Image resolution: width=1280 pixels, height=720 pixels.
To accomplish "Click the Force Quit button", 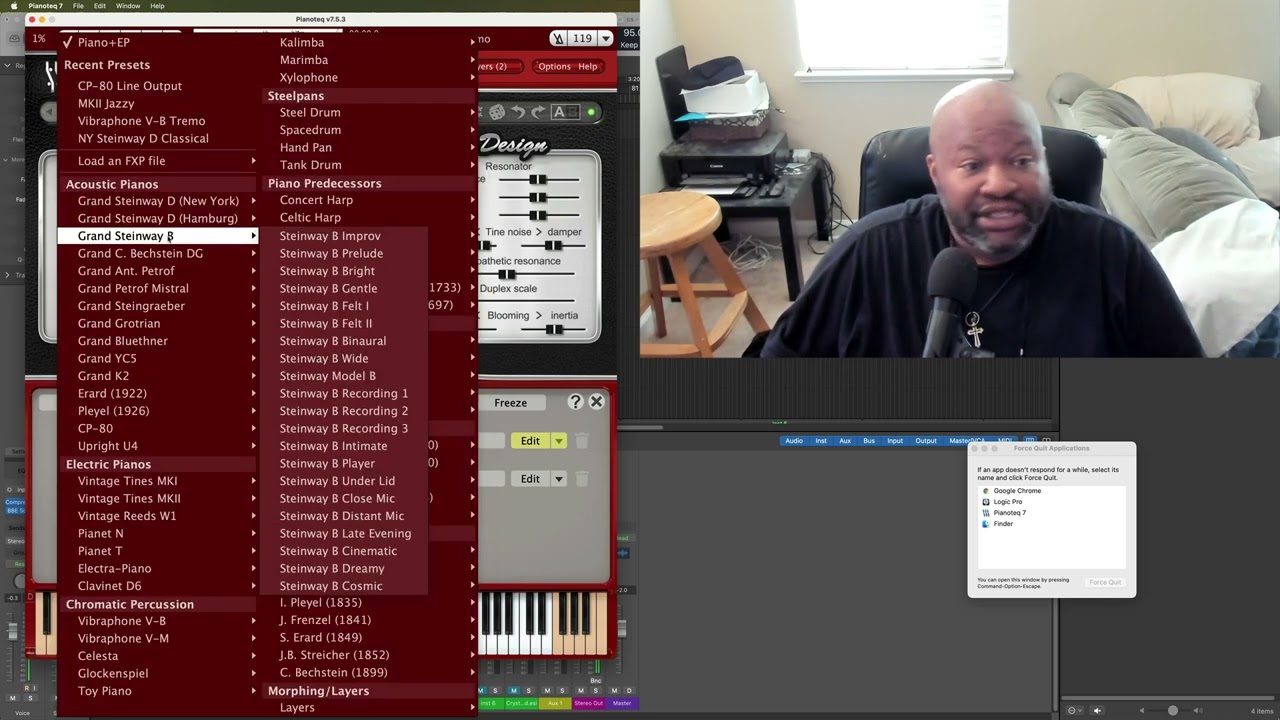I will (x=1105, y=582).
